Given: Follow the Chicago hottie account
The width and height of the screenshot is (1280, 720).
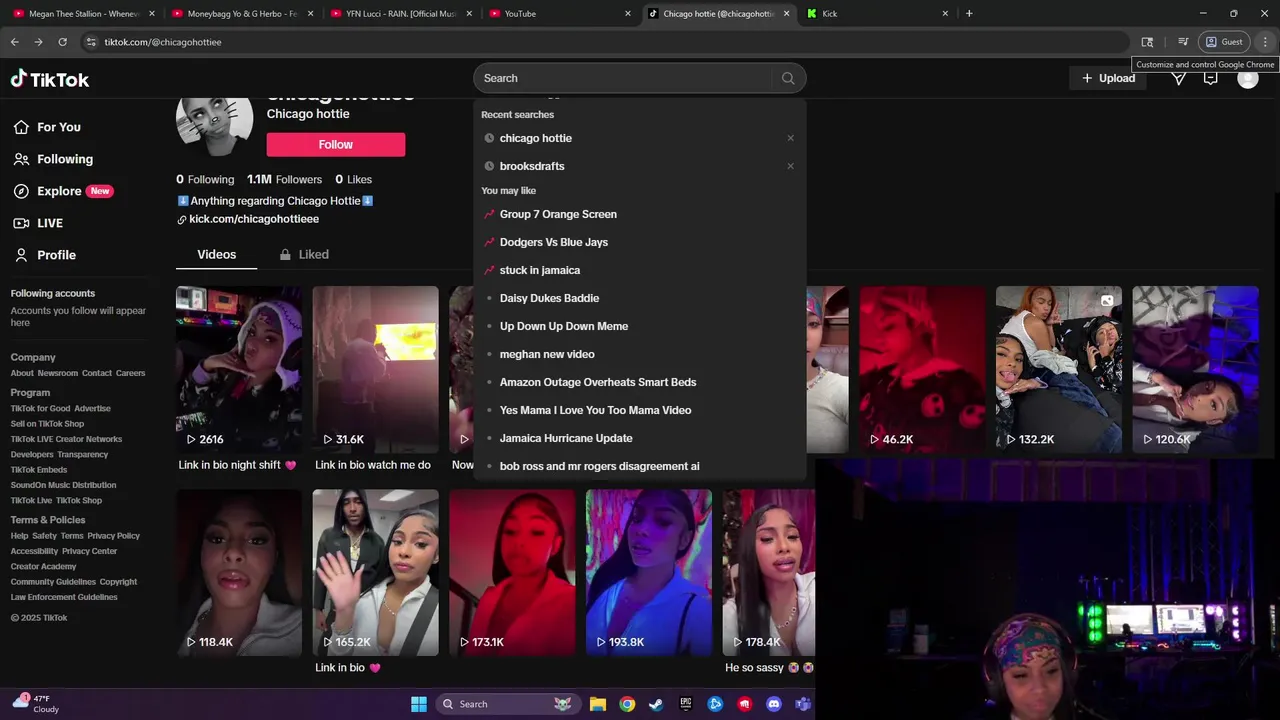Looking at the screenshot, I should pos(336,145).
